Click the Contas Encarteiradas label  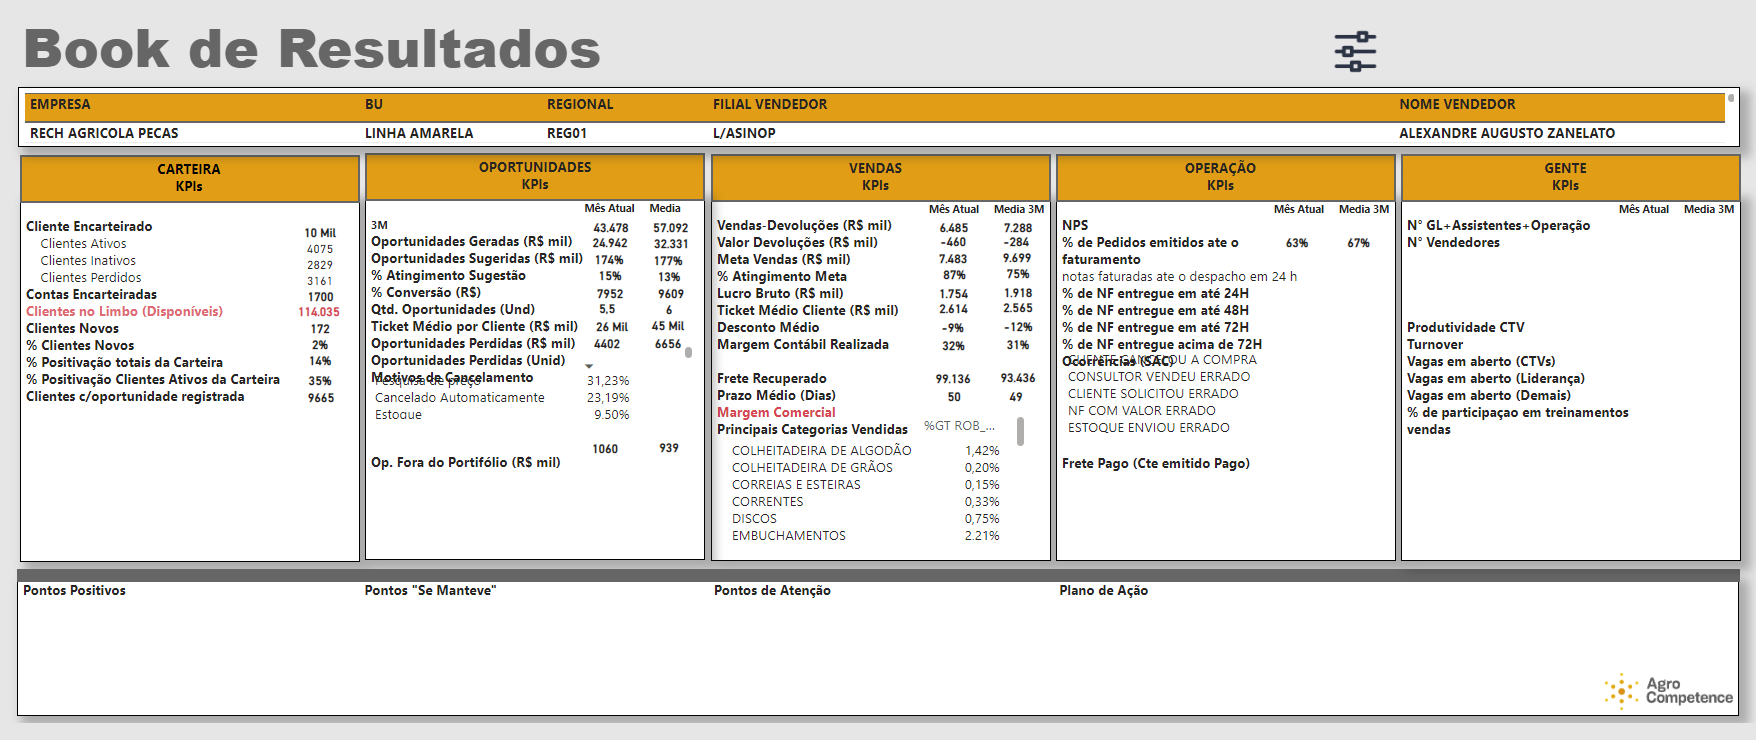91,295
